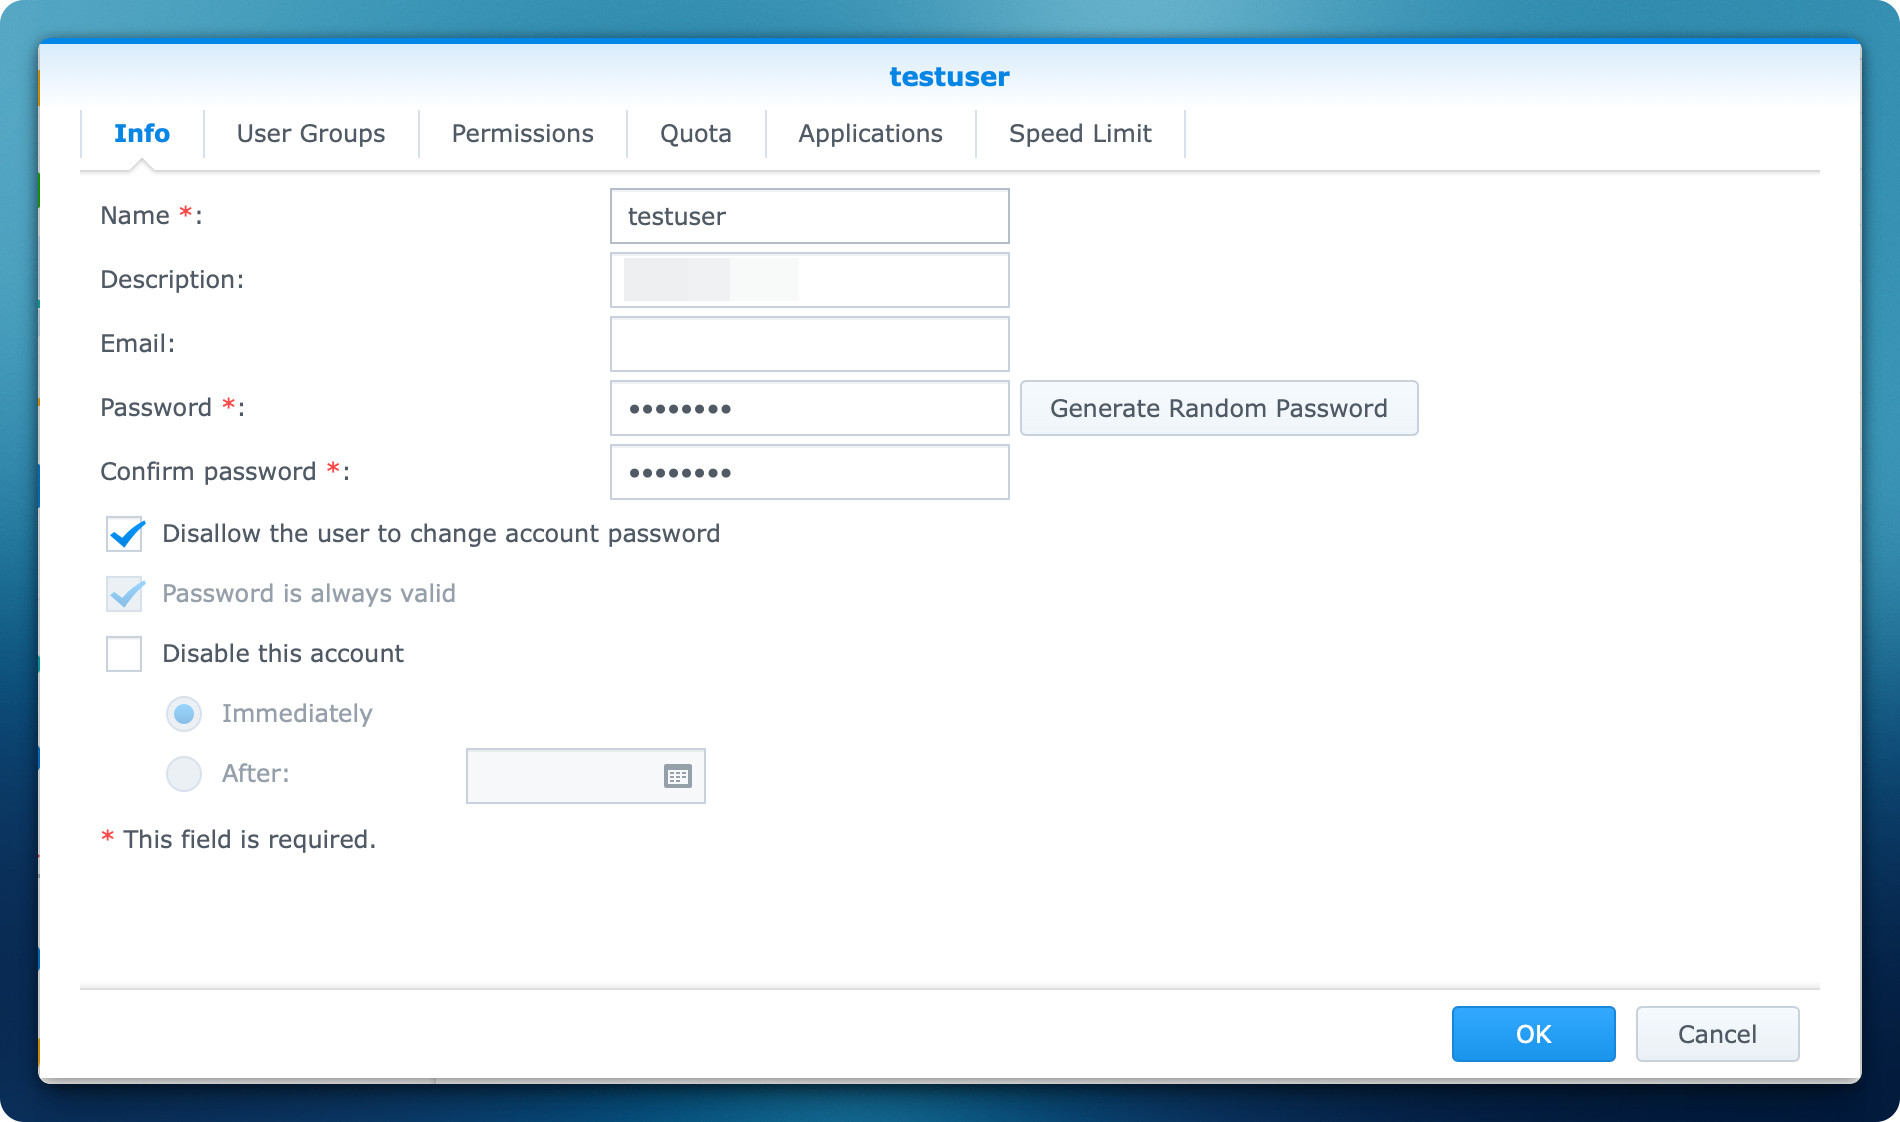Toggle Password is always valid checkbox
This screenshot has width=1900, height=1122.
tap(125, 594)
